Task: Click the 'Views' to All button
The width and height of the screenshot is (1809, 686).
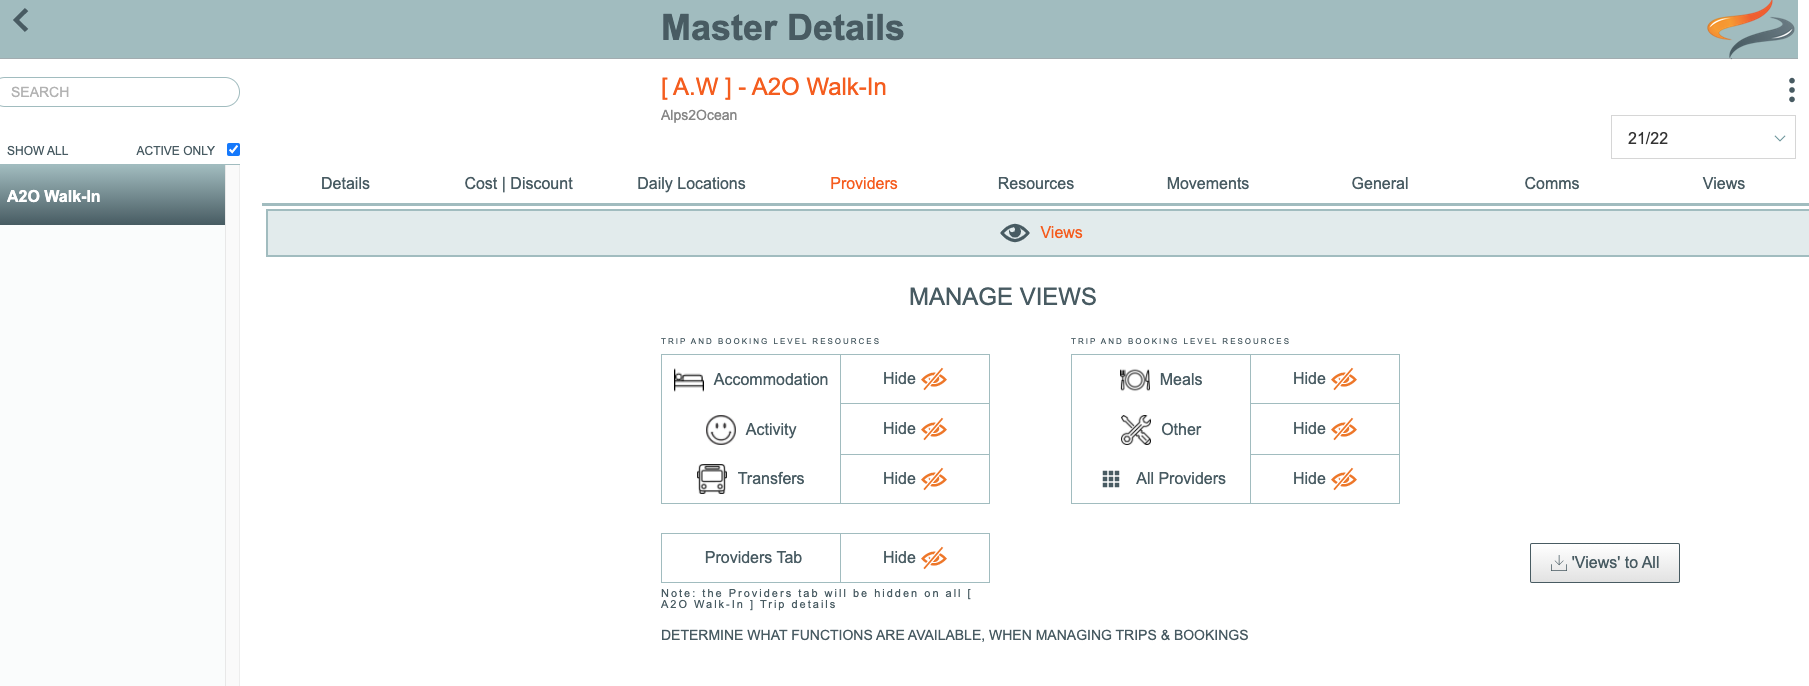Action: tap(1604, 563)
